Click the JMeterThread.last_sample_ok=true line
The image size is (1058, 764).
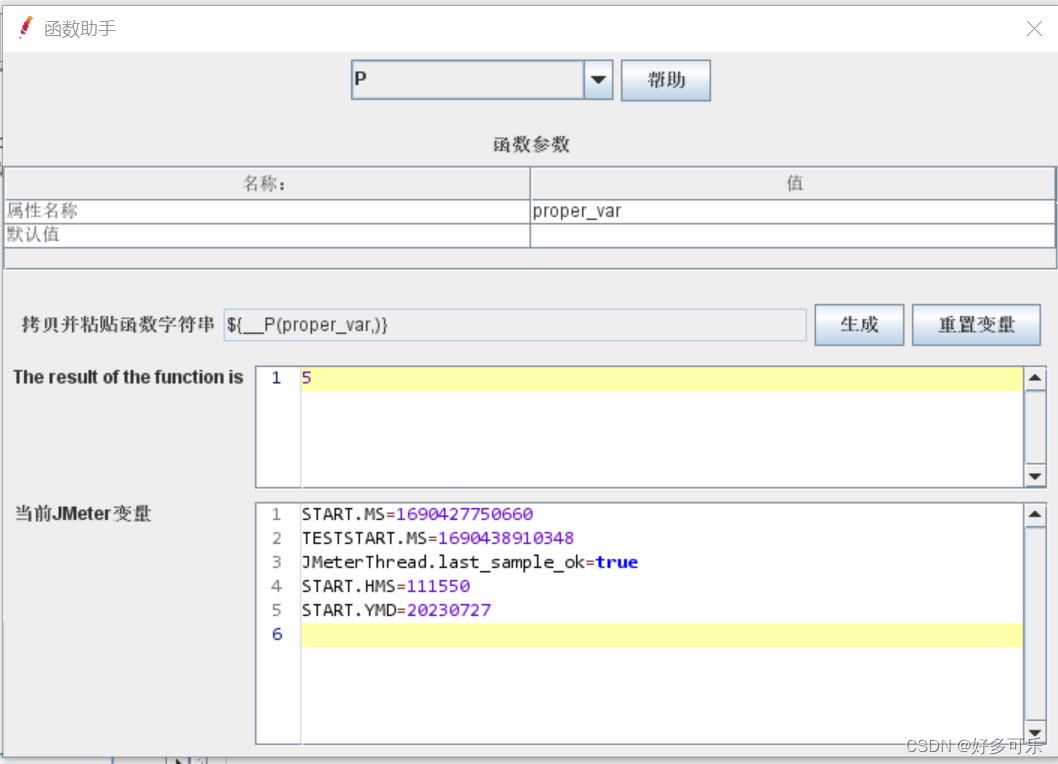pos(470,562)
